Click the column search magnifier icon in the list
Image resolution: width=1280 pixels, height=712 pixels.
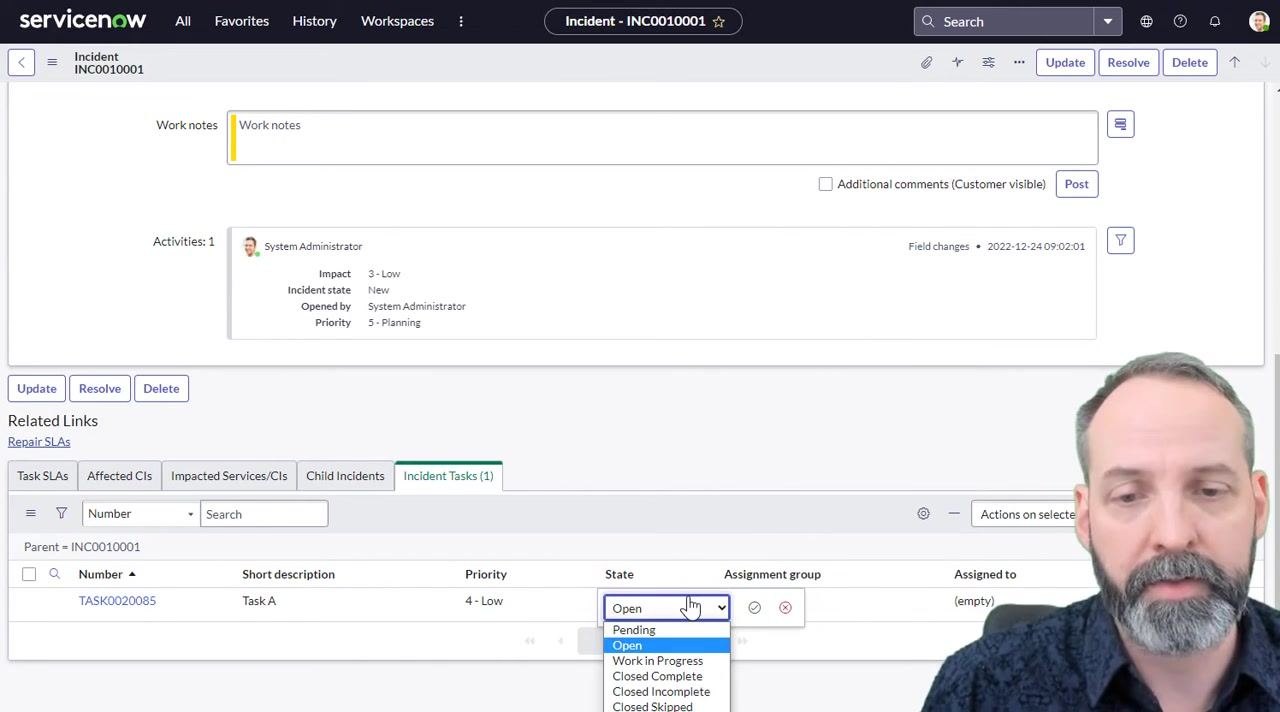55,574
